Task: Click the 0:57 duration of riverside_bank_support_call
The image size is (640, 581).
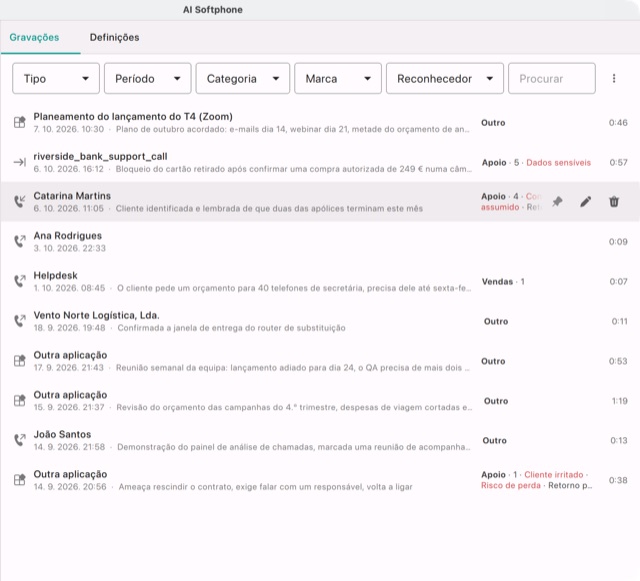Action: [618, 163]
